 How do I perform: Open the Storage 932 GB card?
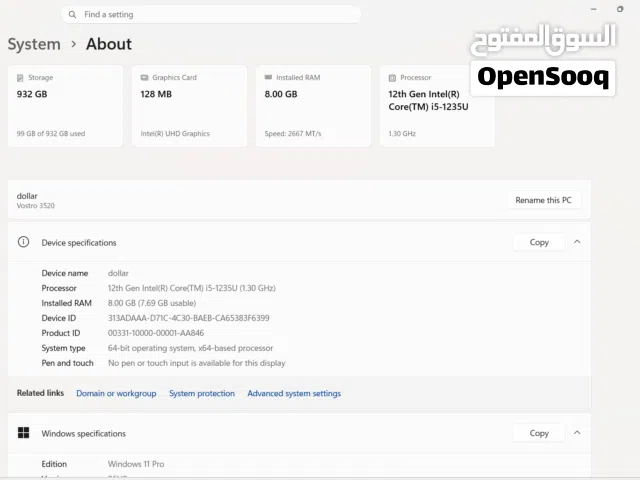65,106
